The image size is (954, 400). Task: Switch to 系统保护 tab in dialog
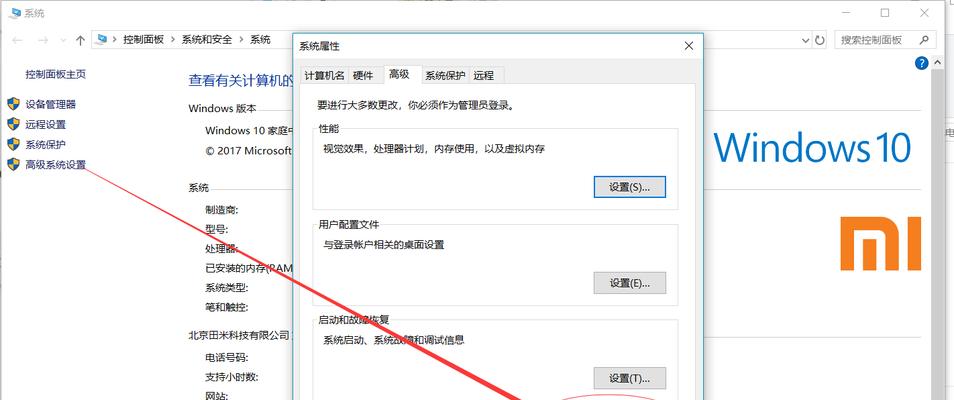445,75
